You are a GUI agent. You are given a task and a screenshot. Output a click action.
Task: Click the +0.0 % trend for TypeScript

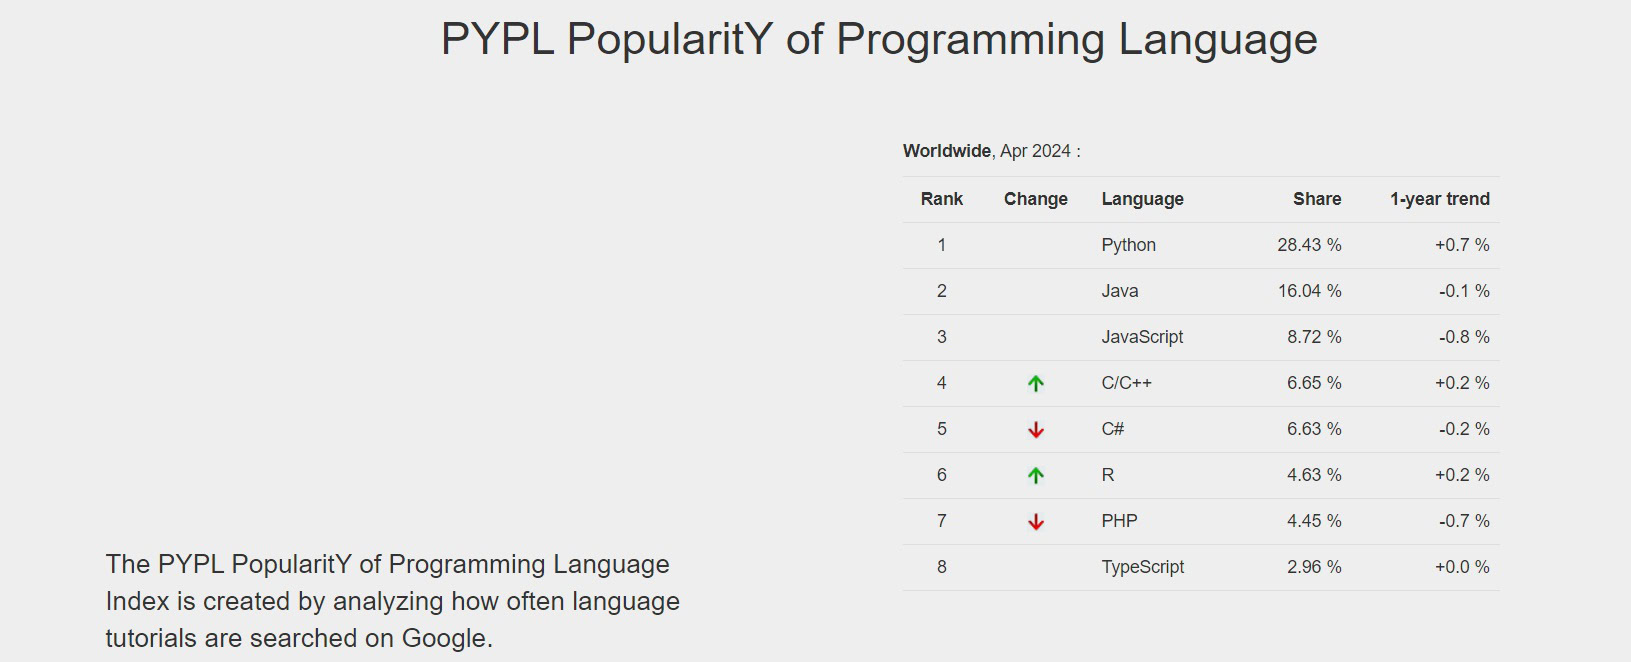click(1461, 567)
